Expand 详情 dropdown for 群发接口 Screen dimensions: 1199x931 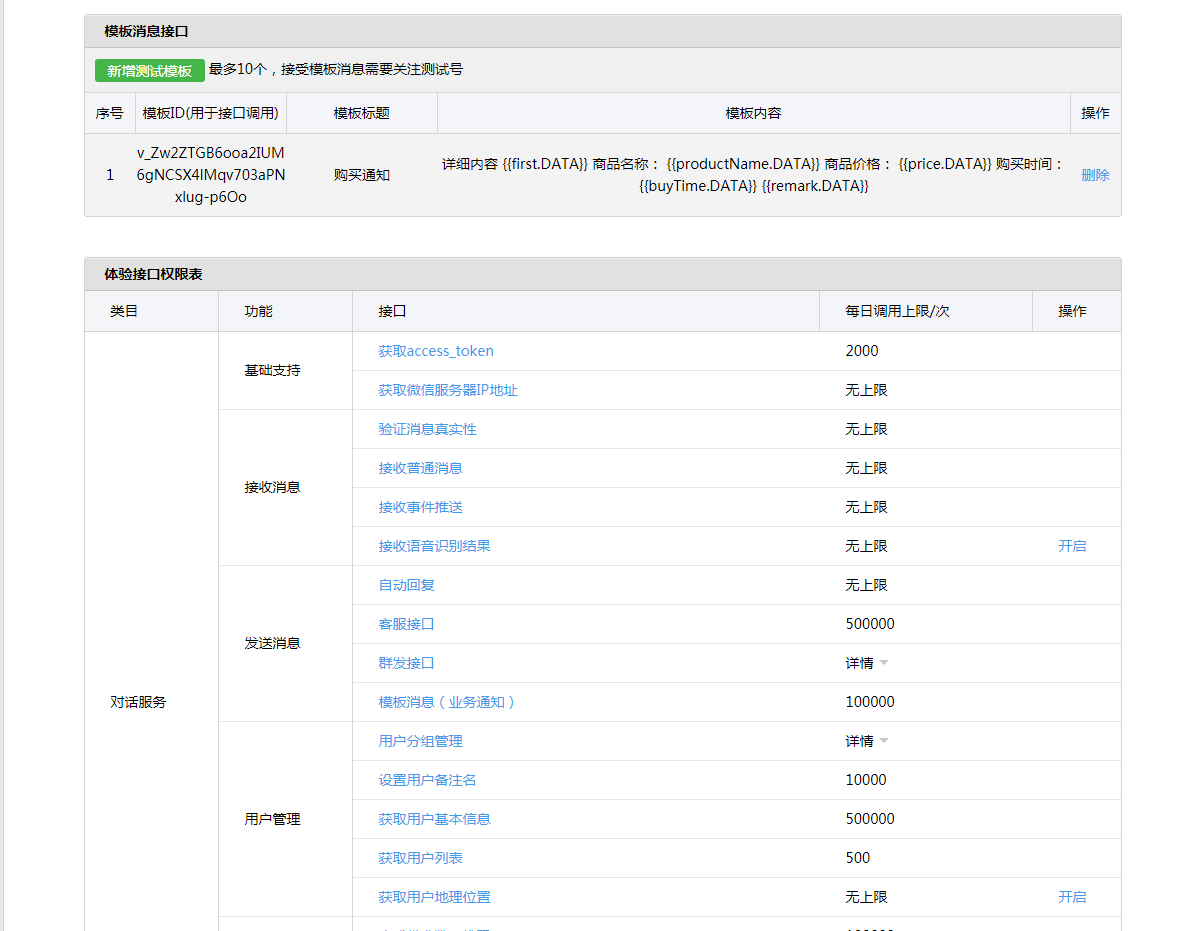(866, 663)
